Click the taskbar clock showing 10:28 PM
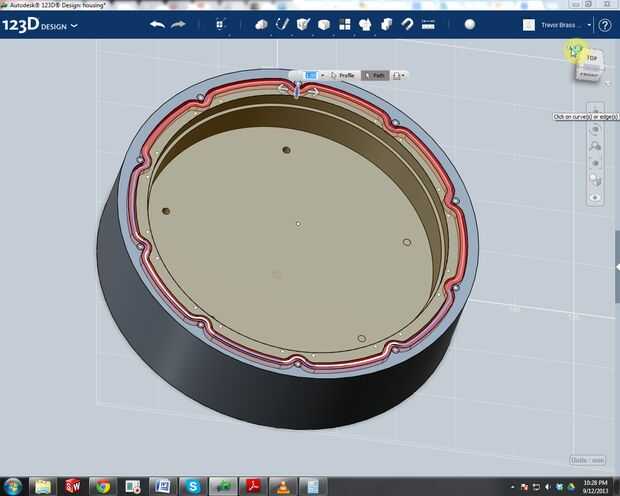 (x=595, y=487)
